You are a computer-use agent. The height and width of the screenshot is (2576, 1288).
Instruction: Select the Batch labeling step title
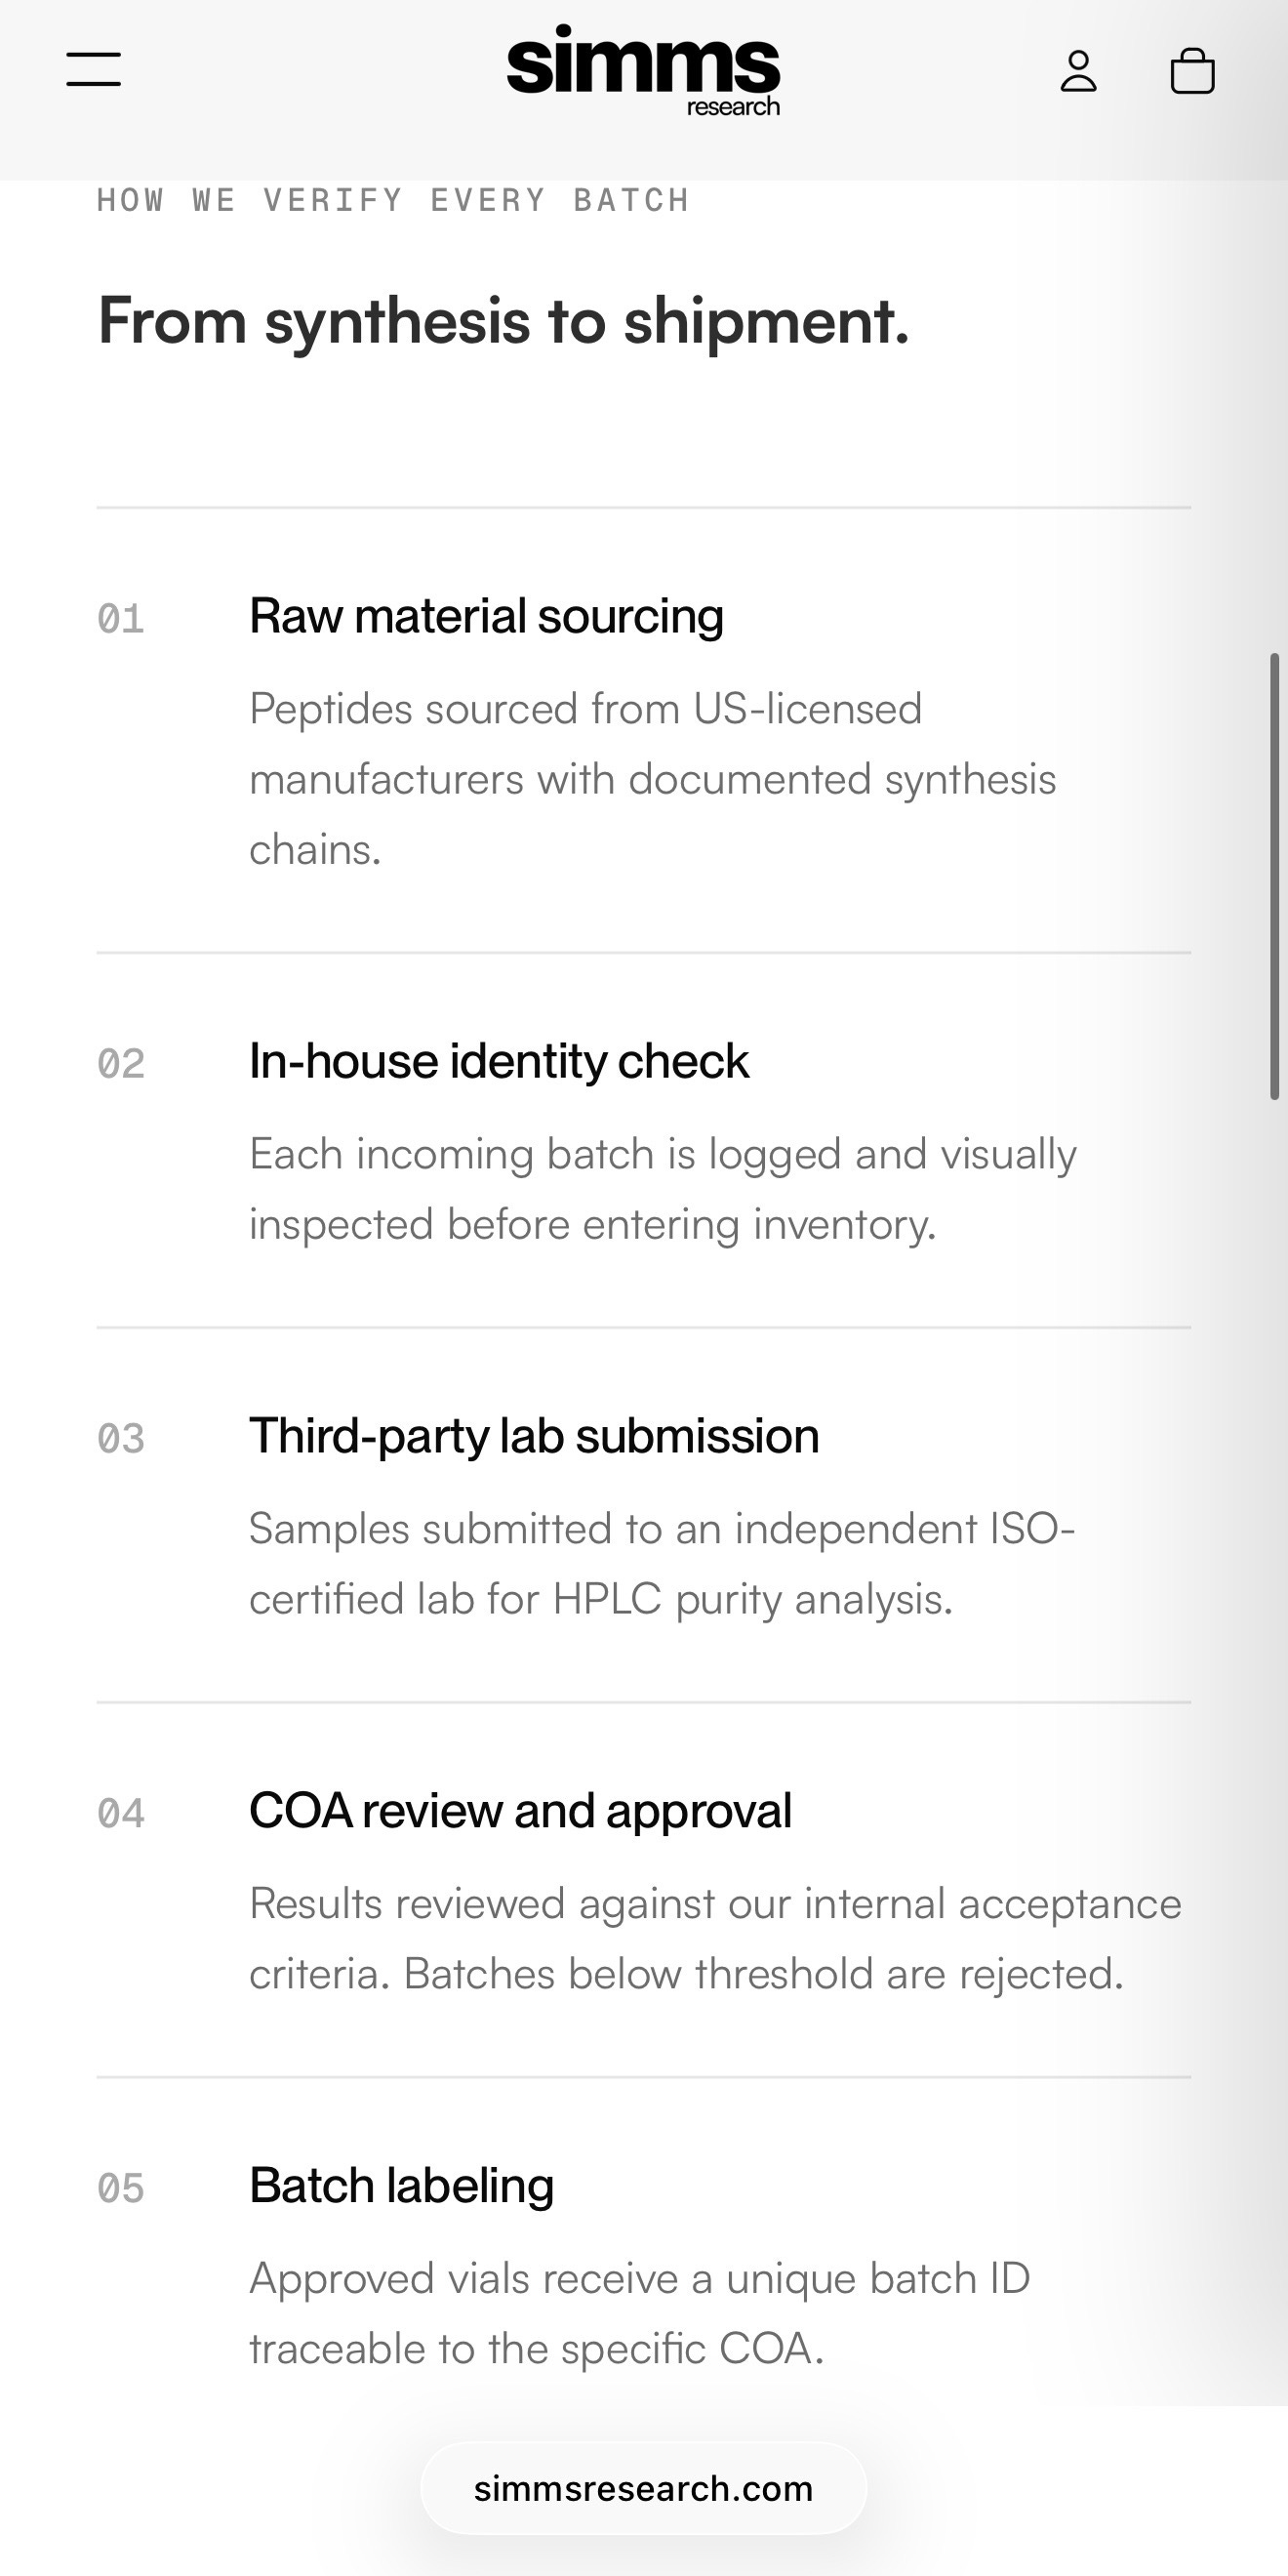click(401, 2185)
